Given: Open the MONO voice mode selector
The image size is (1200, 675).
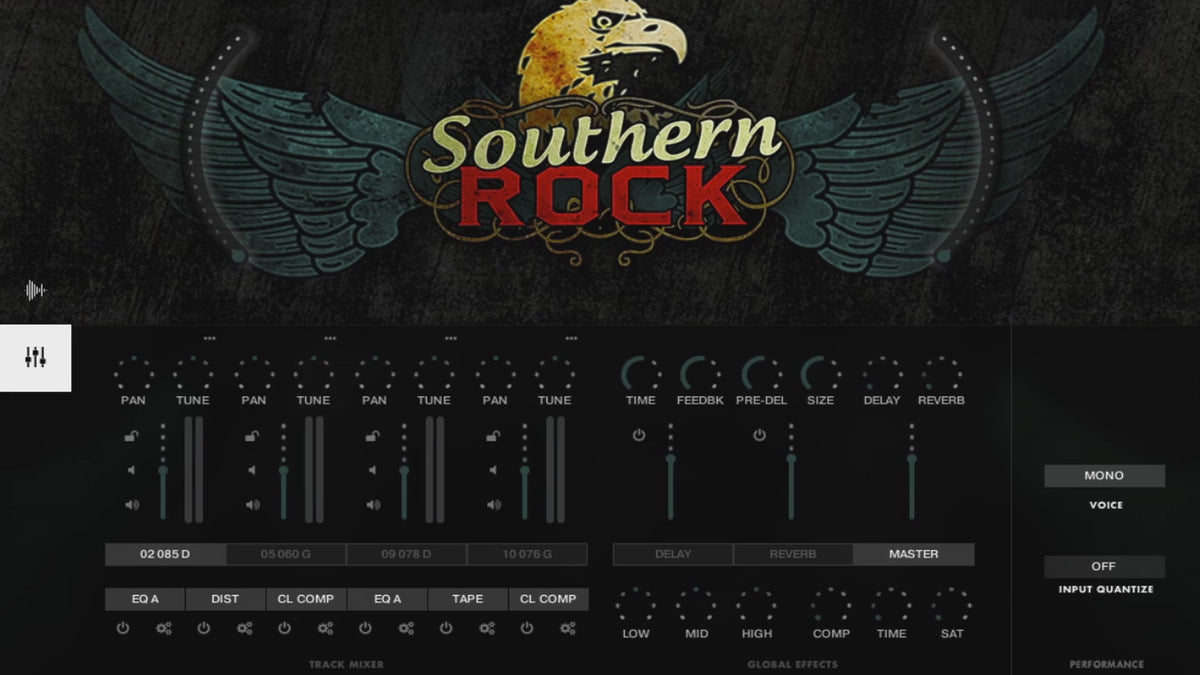Looking at the screenshot, I should coord(1104,476).
